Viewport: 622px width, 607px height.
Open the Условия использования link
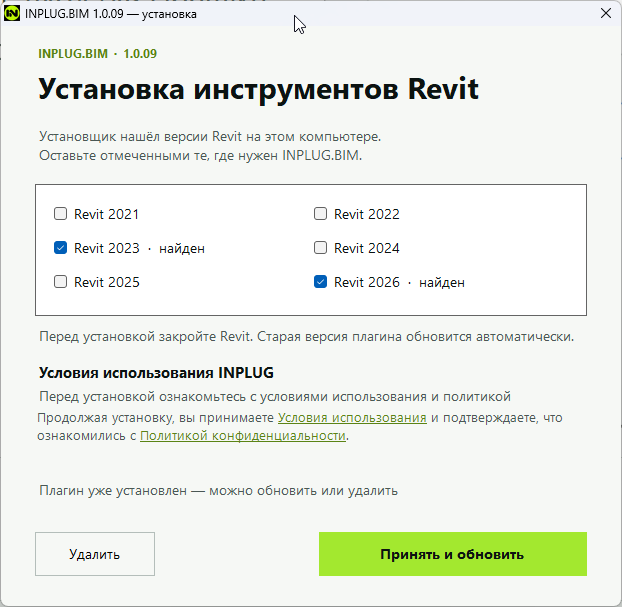(x=352, y=418)
